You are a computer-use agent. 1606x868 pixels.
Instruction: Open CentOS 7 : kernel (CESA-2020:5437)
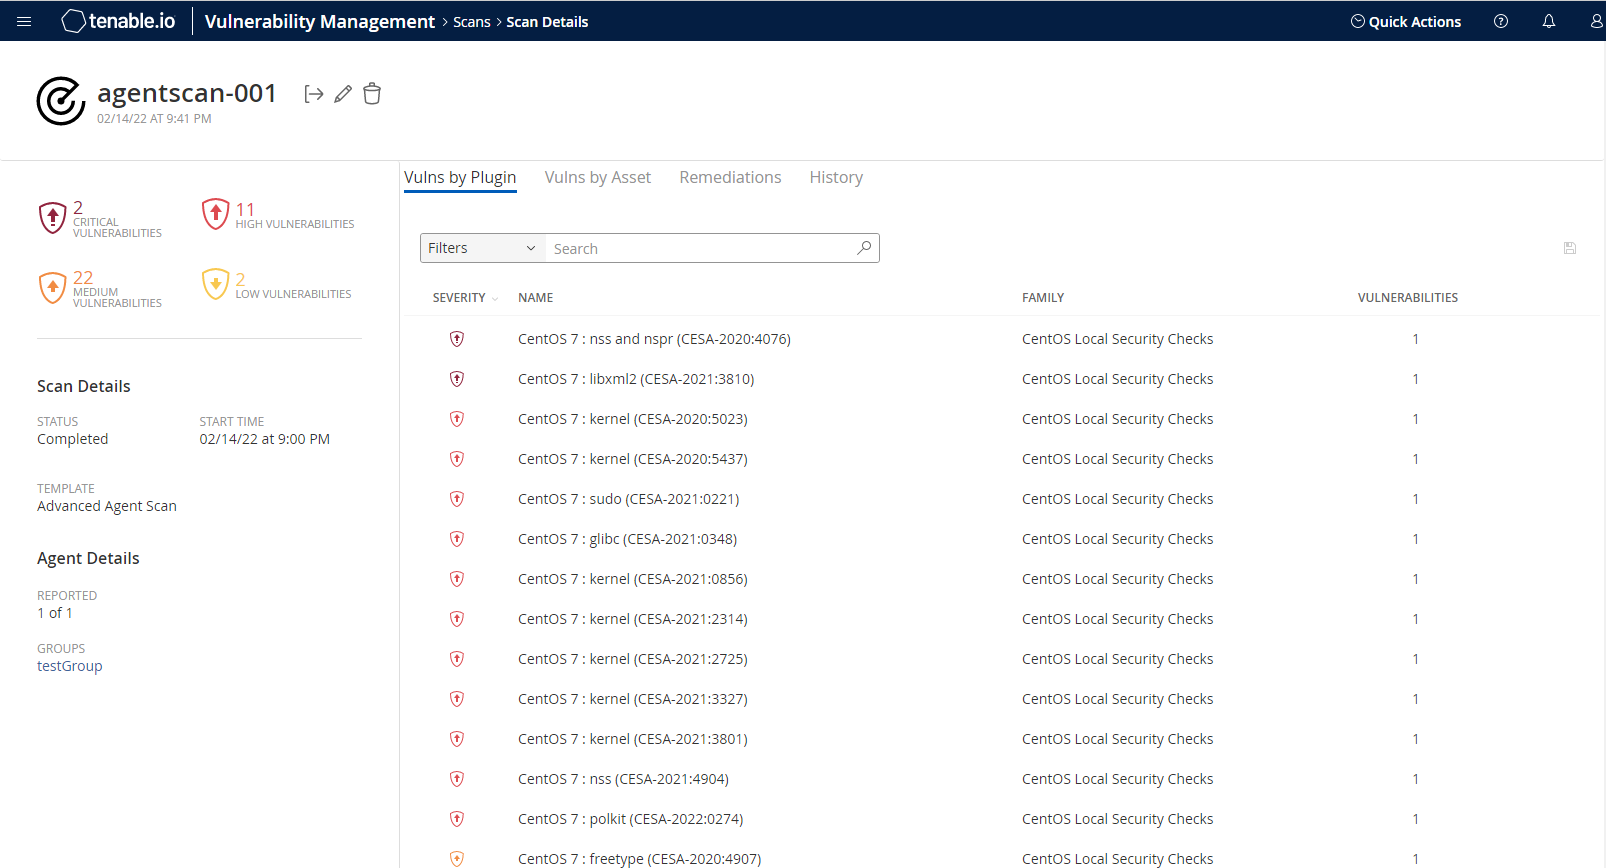[633, 459]
